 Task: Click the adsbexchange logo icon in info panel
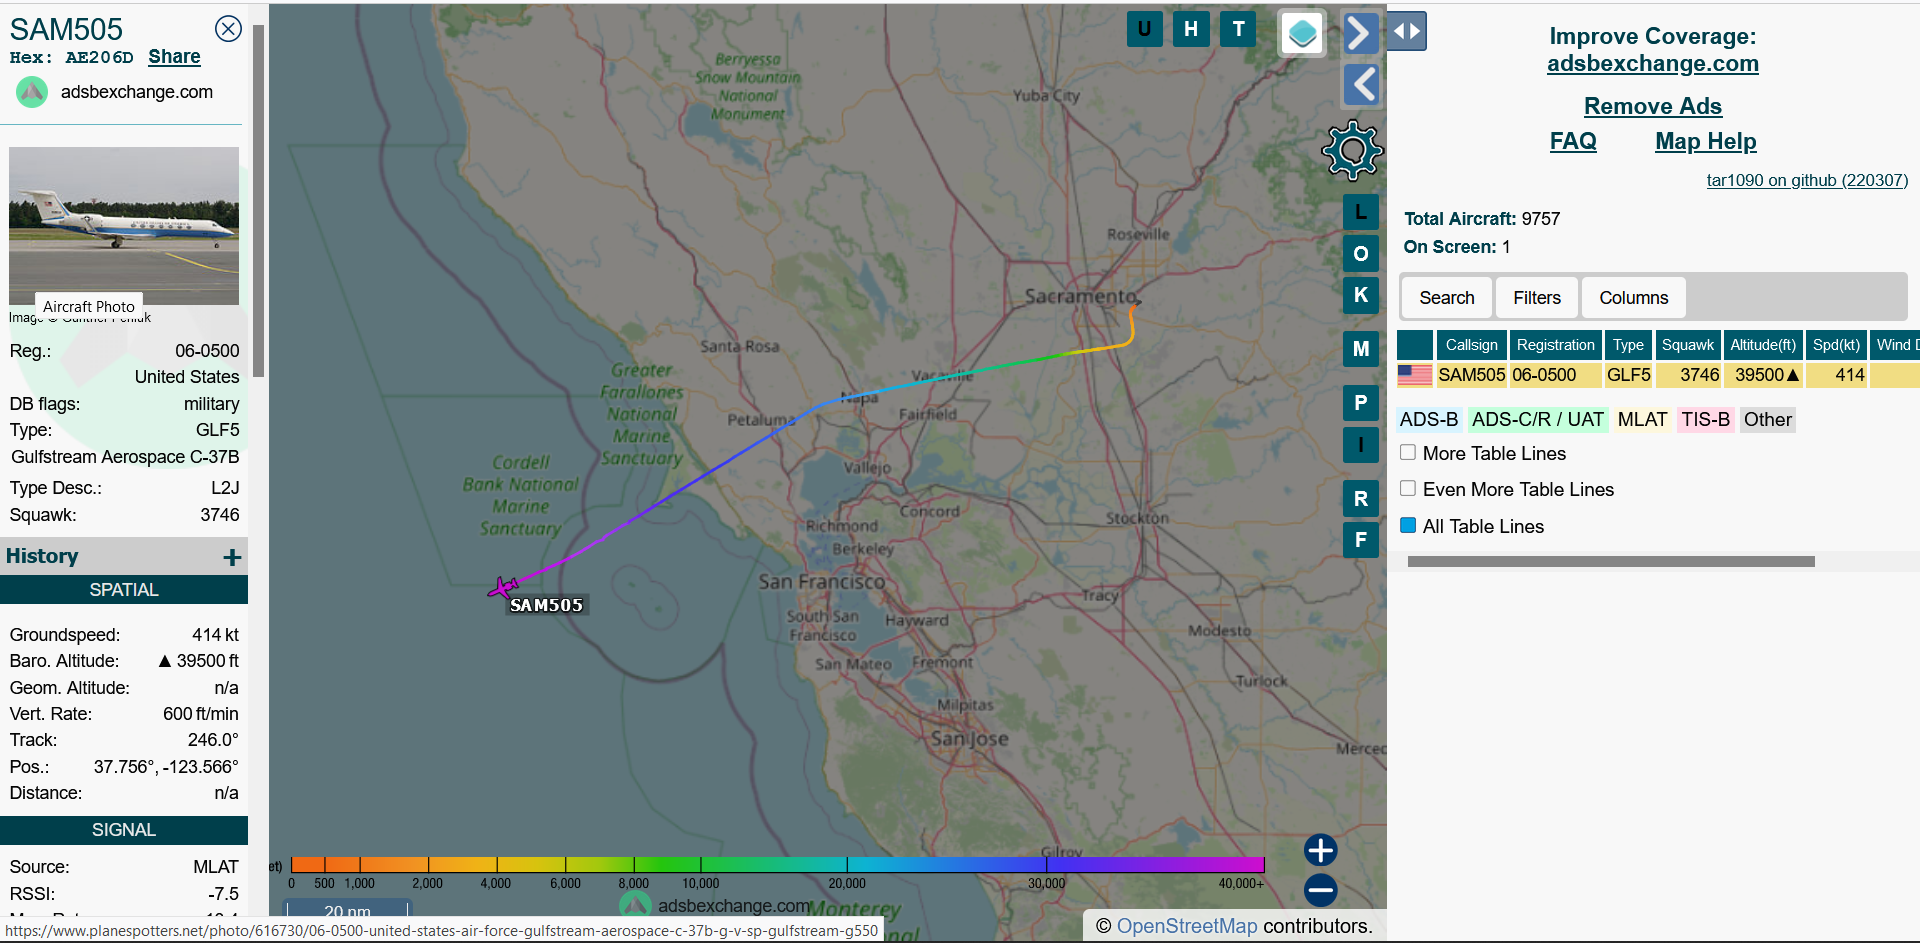coord(32,92)
